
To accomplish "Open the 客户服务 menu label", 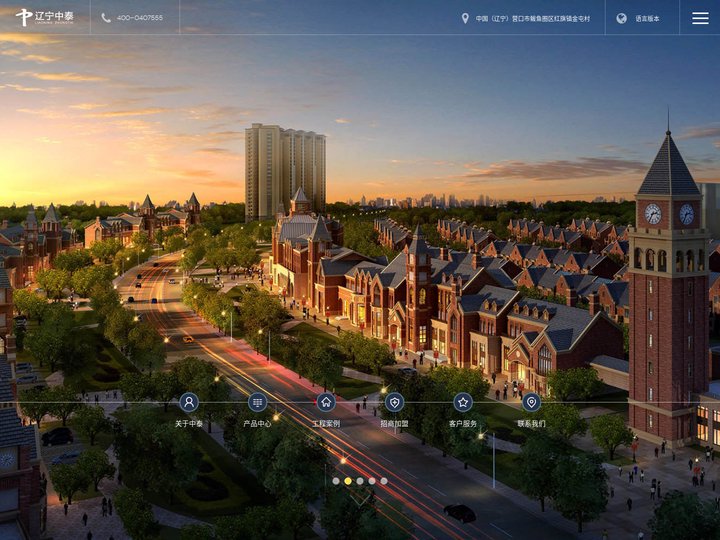I will [x=463, y=424].
